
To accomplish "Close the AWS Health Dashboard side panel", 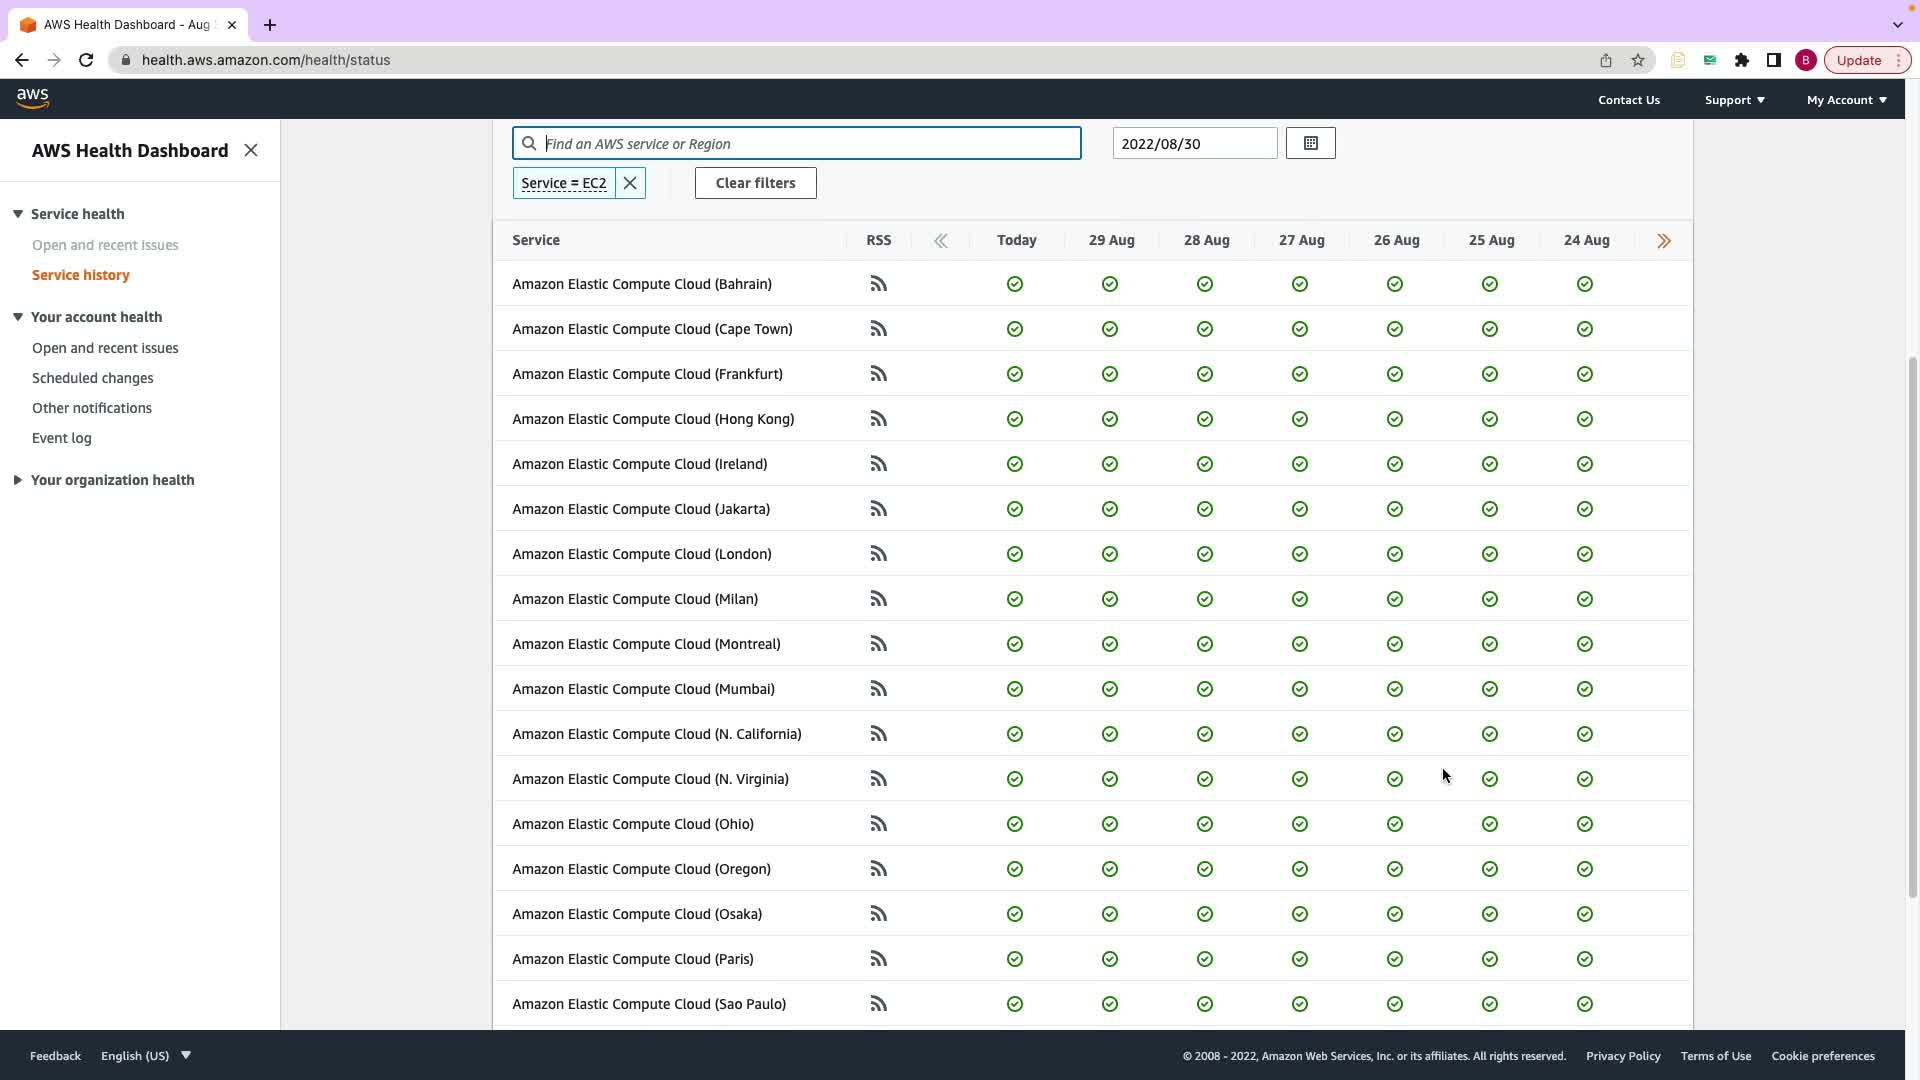I will (251, 150).
